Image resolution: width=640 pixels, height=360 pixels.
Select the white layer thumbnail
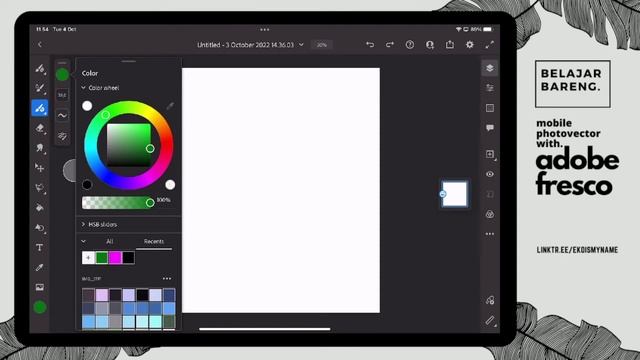[455, 194]
